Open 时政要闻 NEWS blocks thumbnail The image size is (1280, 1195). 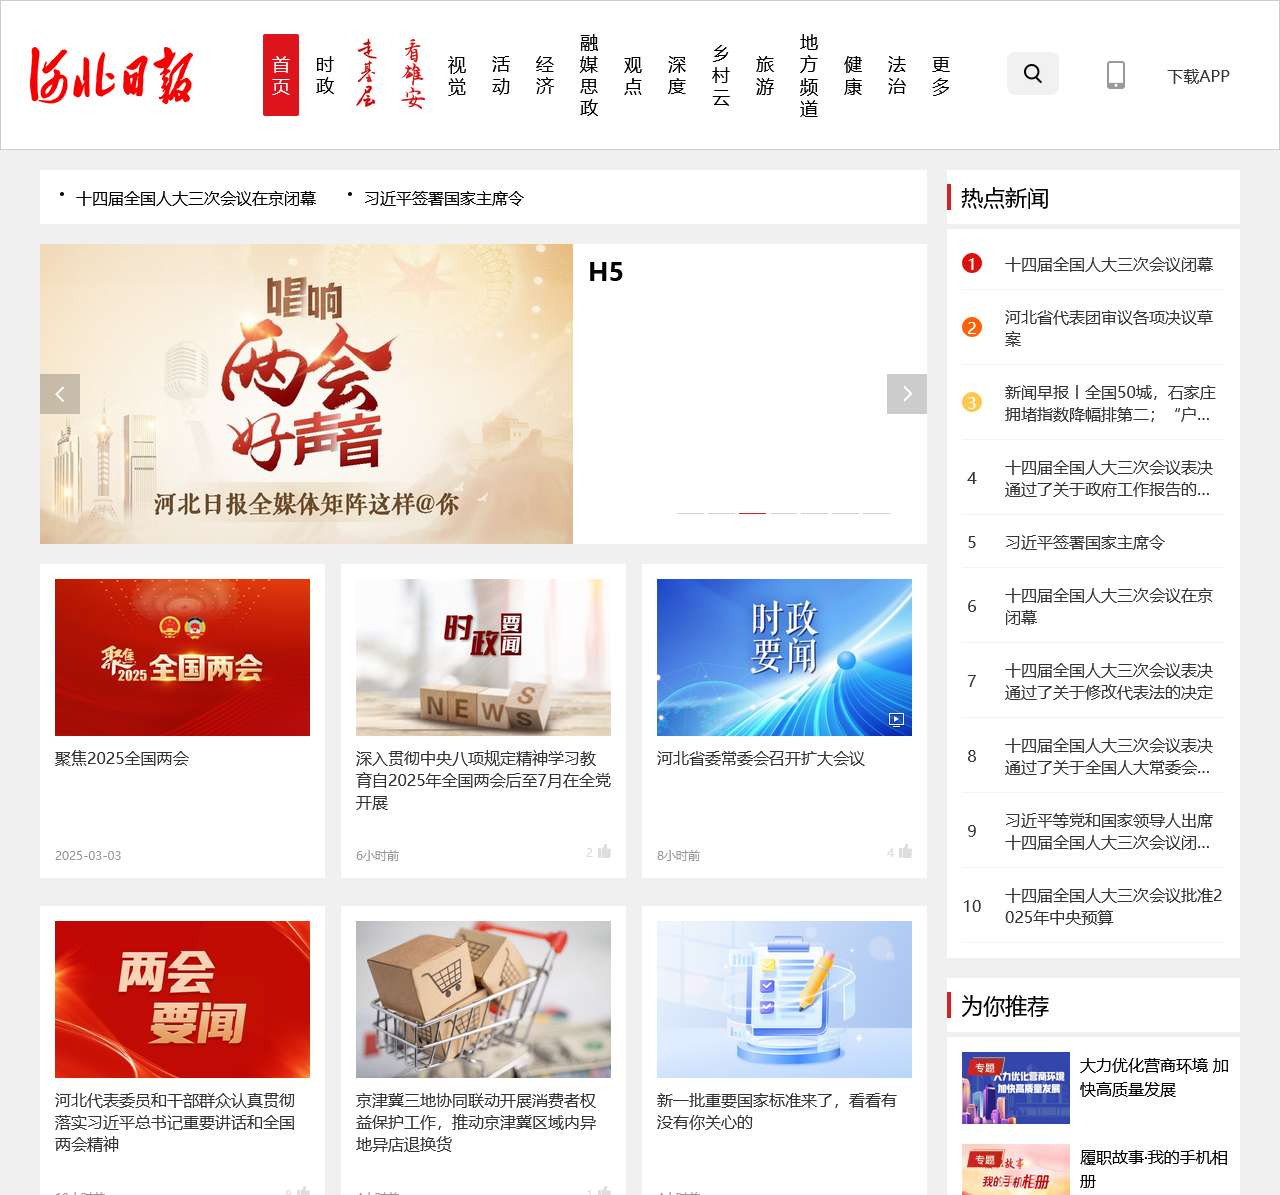click(483, 657)
